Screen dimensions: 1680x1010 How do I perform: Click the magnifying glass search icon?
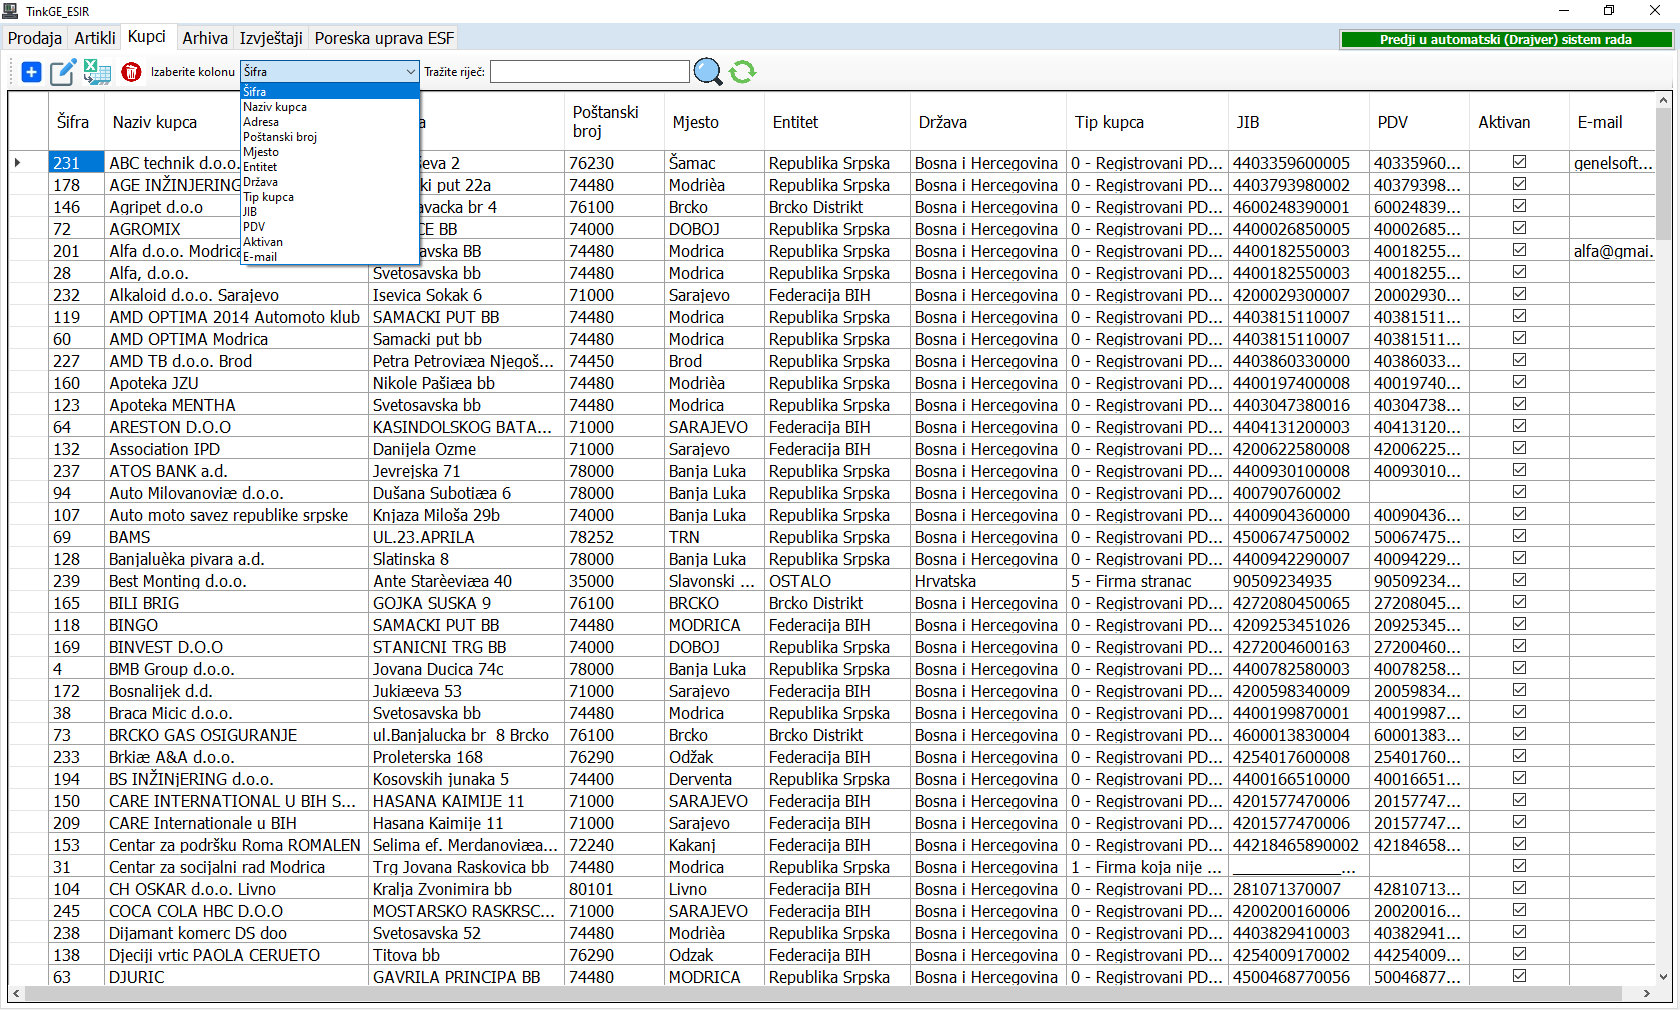(x=707, y=72)
